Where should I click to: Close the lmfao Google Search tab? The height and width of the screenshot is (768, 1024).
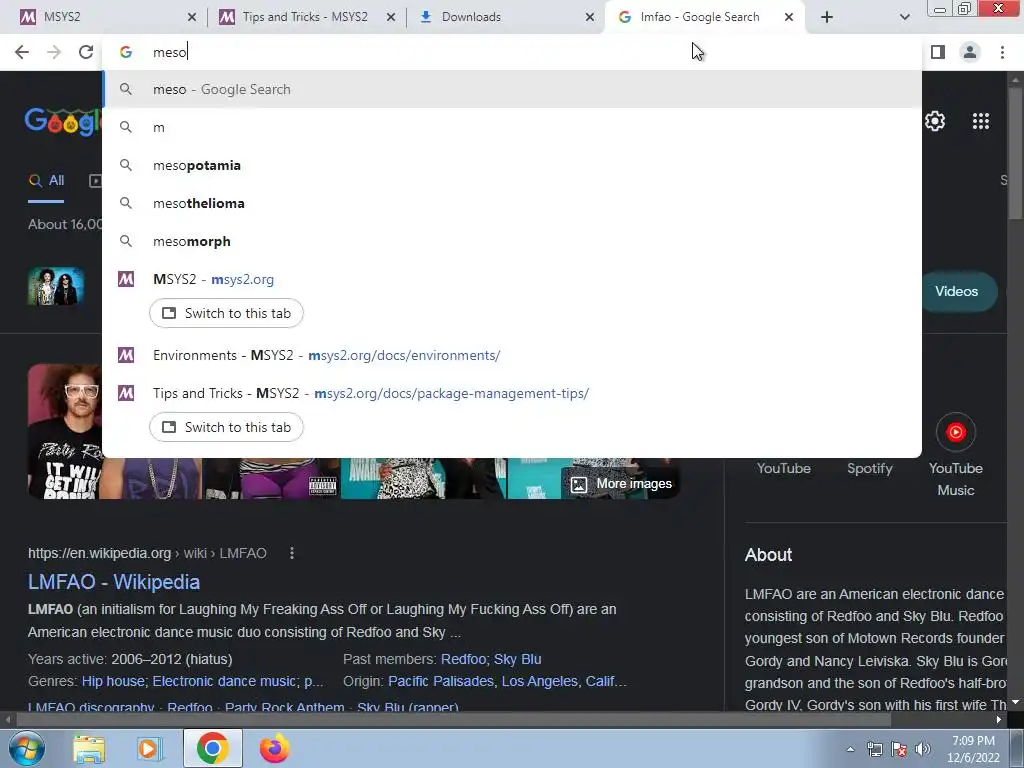click(x=789, y=17)
